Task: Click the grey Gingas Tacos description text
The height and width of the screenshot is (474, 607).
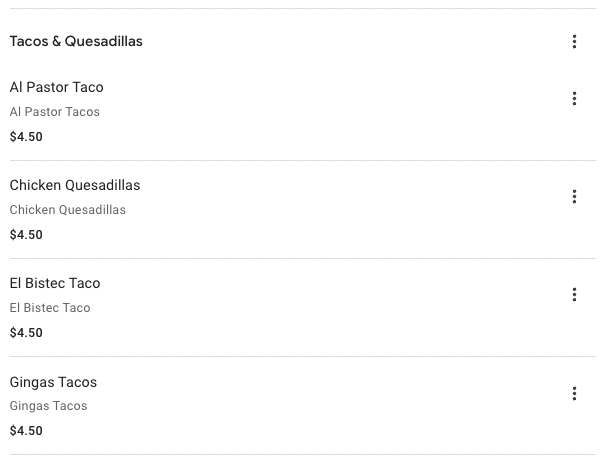Action: (49, 406)
